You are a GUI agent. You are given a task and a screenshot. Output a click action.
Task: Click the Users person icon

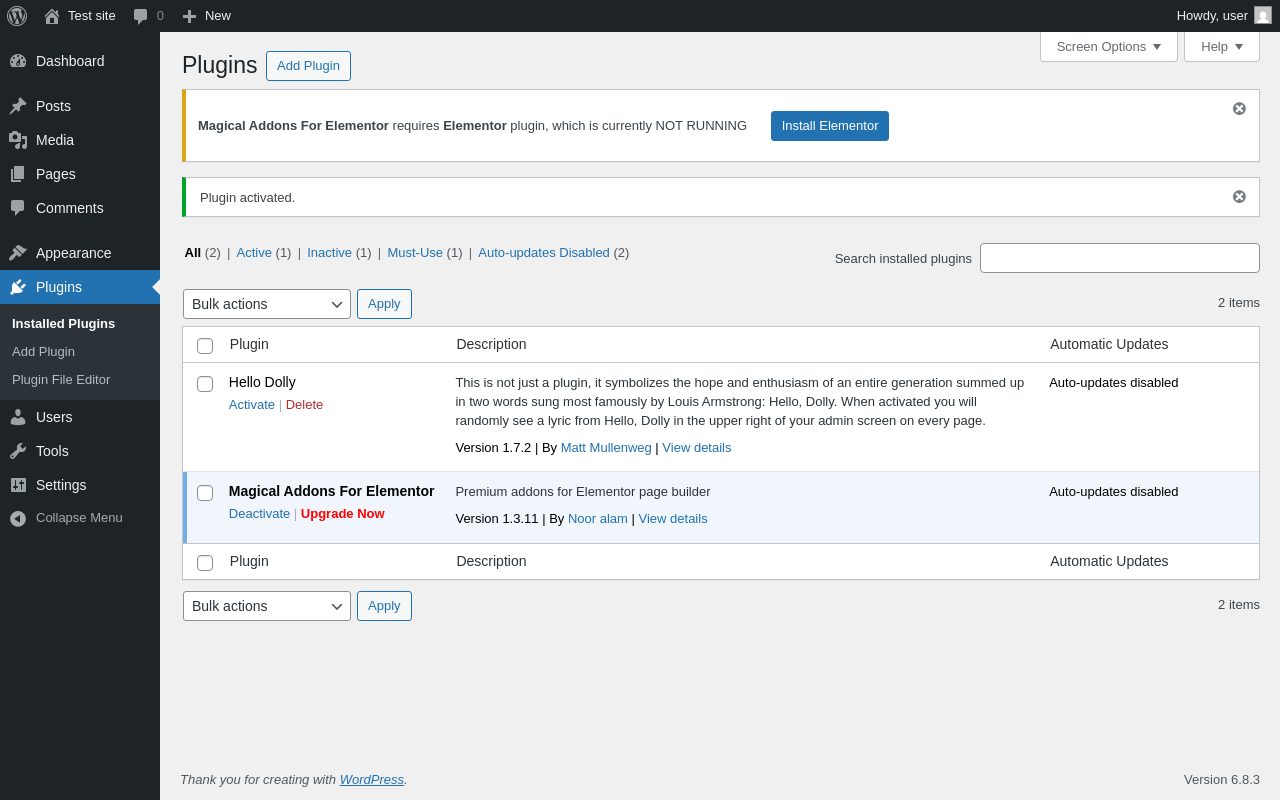click(18, 417)
